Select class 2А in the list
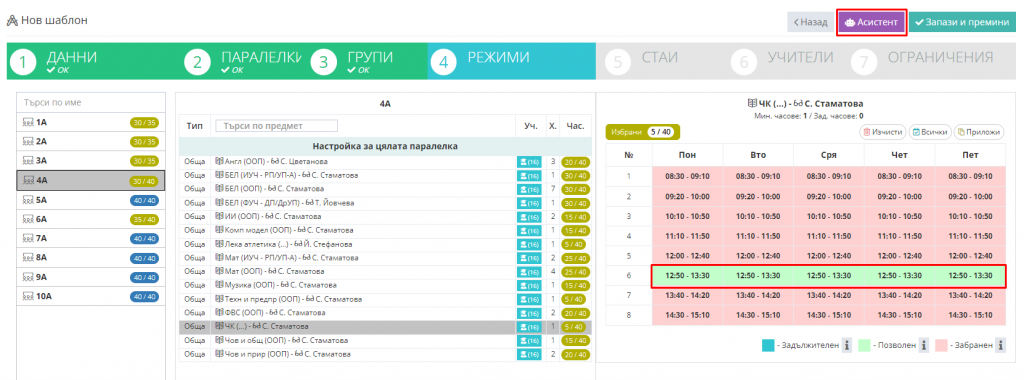This screenshot has width=1024, height=380. tap(91, 141)
